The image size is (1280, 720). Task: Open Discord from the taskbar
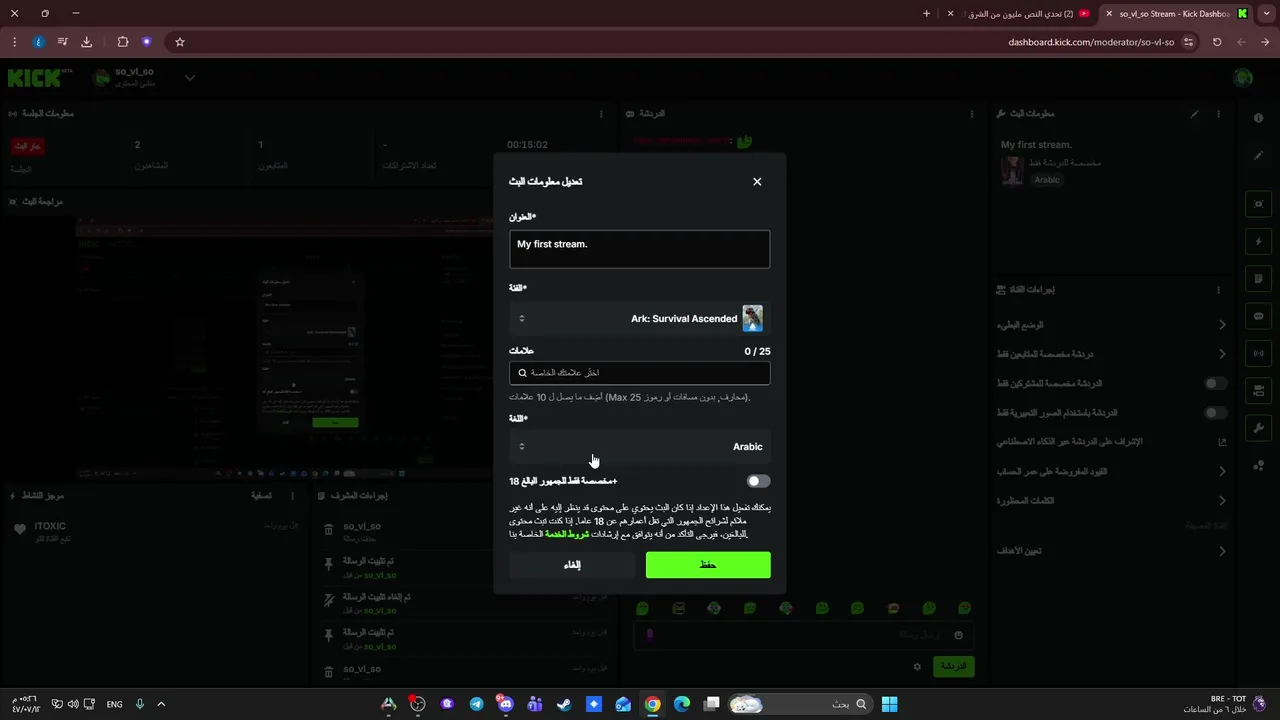pos(505,704)
